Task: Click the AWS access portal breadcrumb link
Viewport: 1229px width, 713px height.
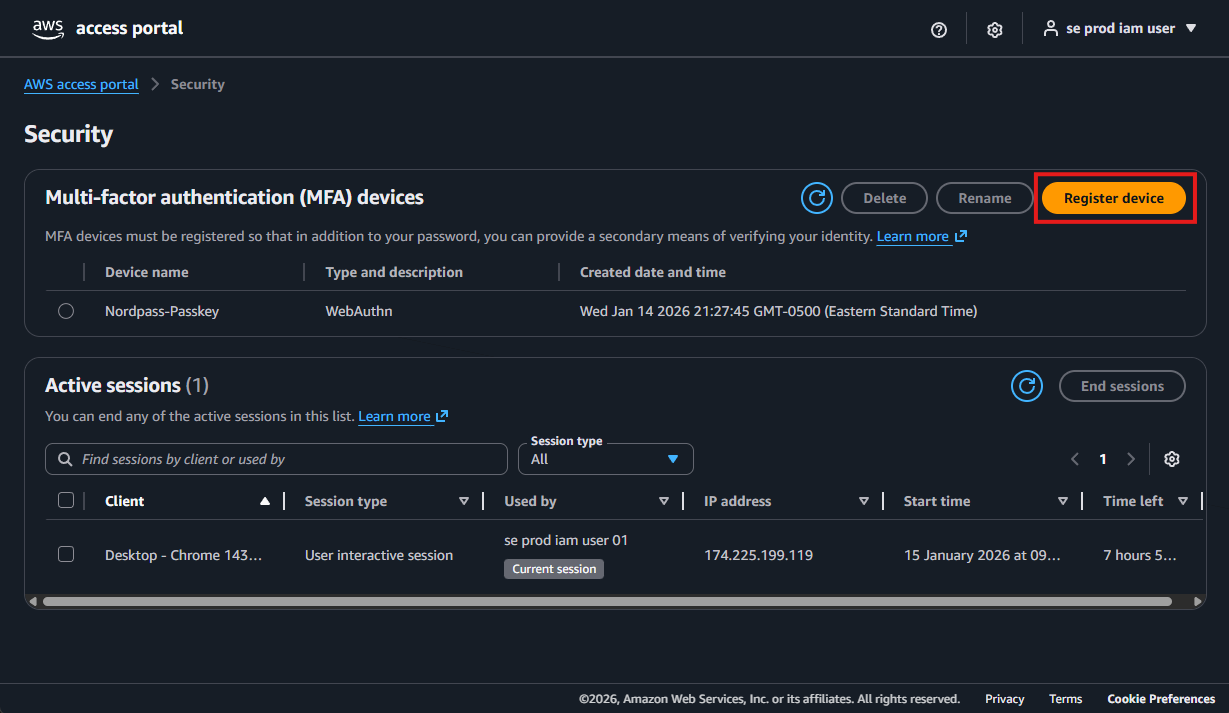Action: tap(81, 84)
